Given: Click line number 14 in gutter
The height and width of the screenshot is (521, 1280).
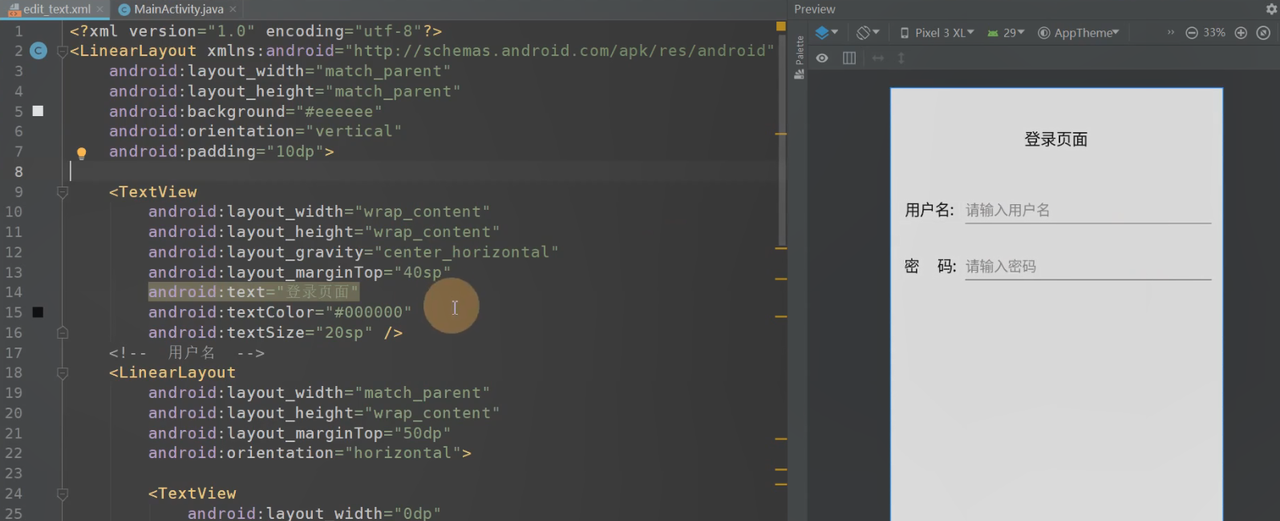Looking at the screenshot, I should click(14, 292).
